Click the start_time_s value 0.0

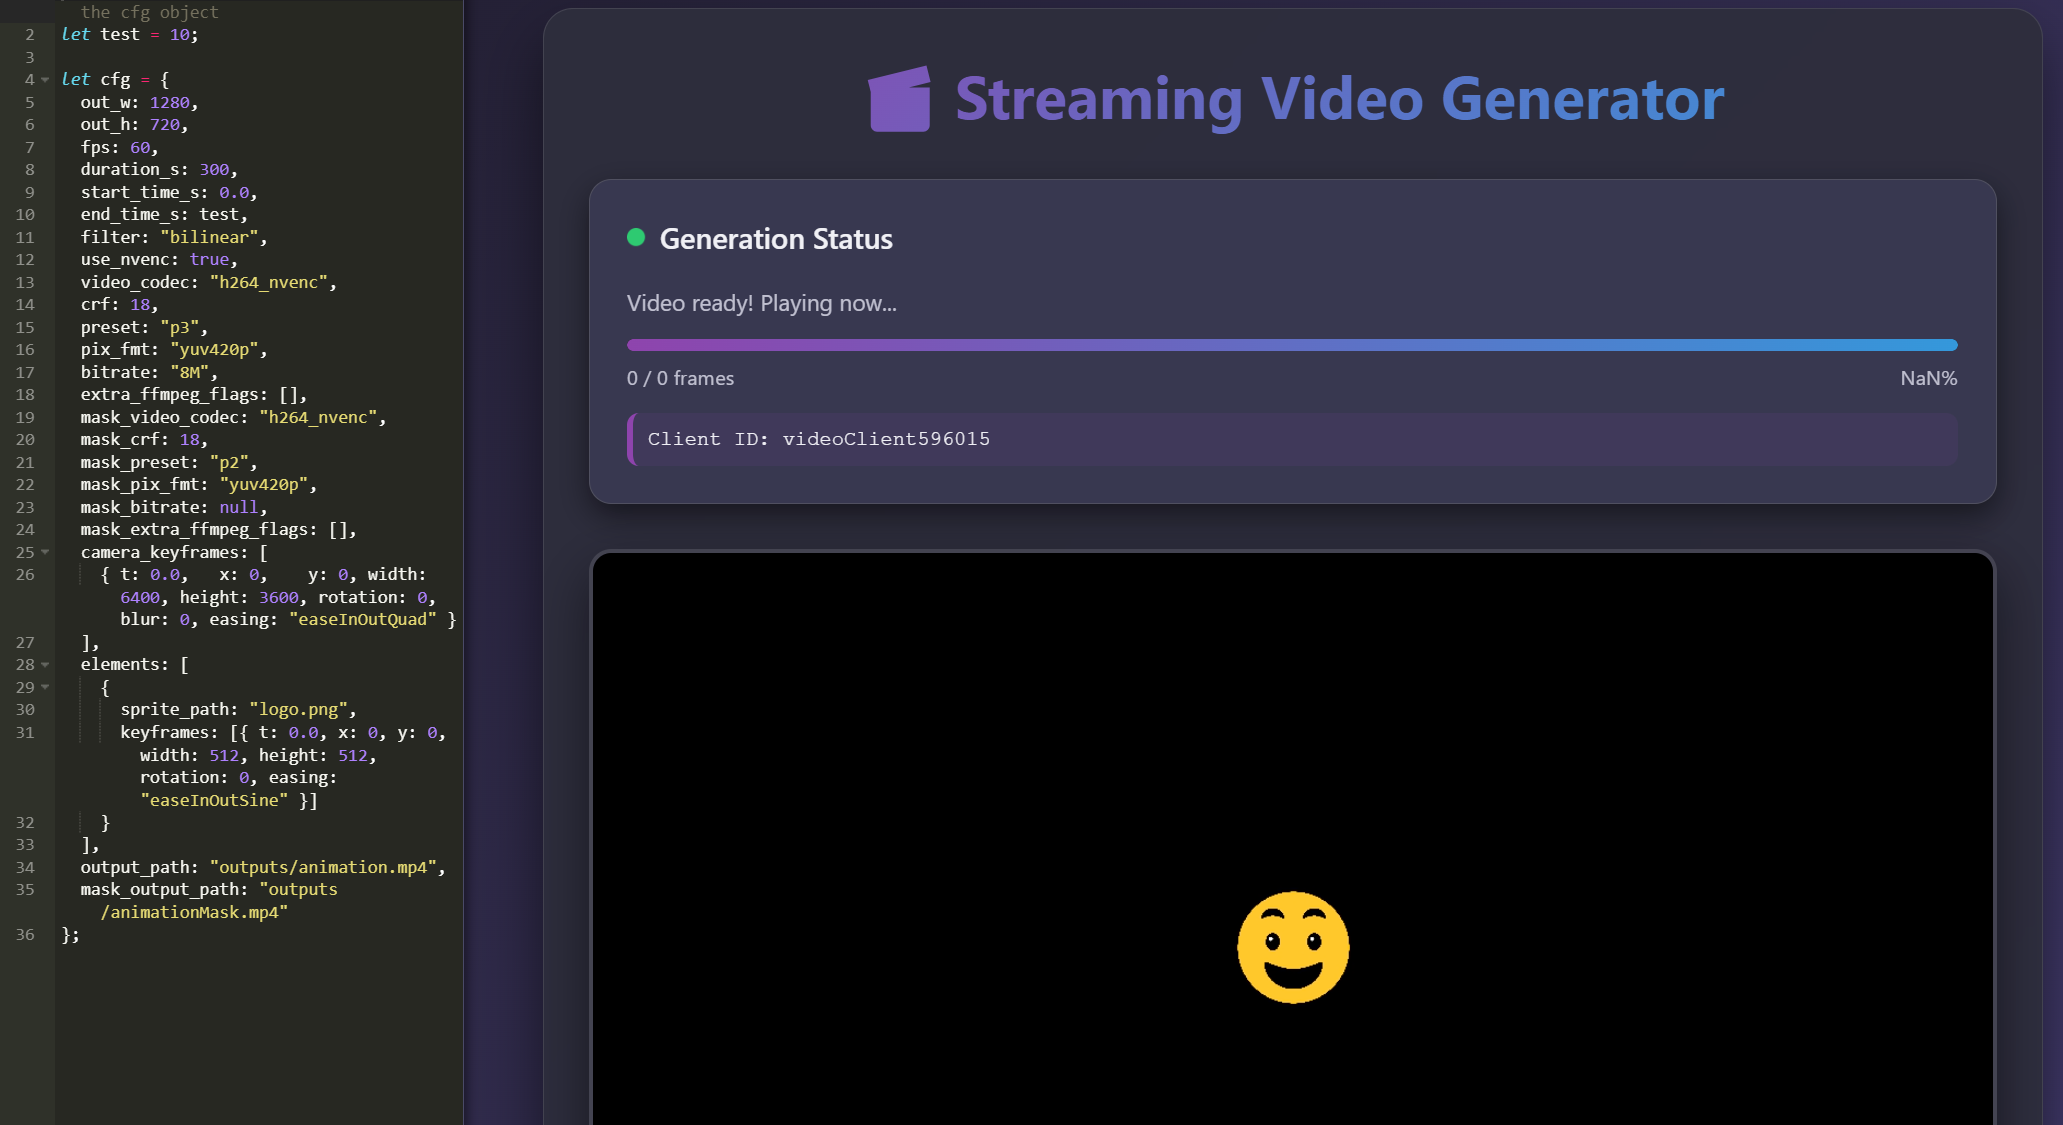click(x=234, y=192)
